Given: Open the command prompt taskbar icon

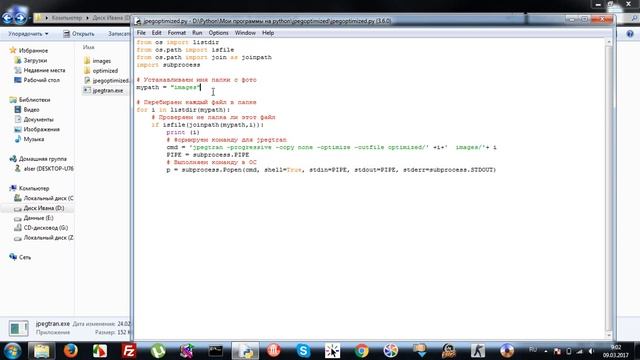Looking at the screenshot, I should [x=216, y=351].
